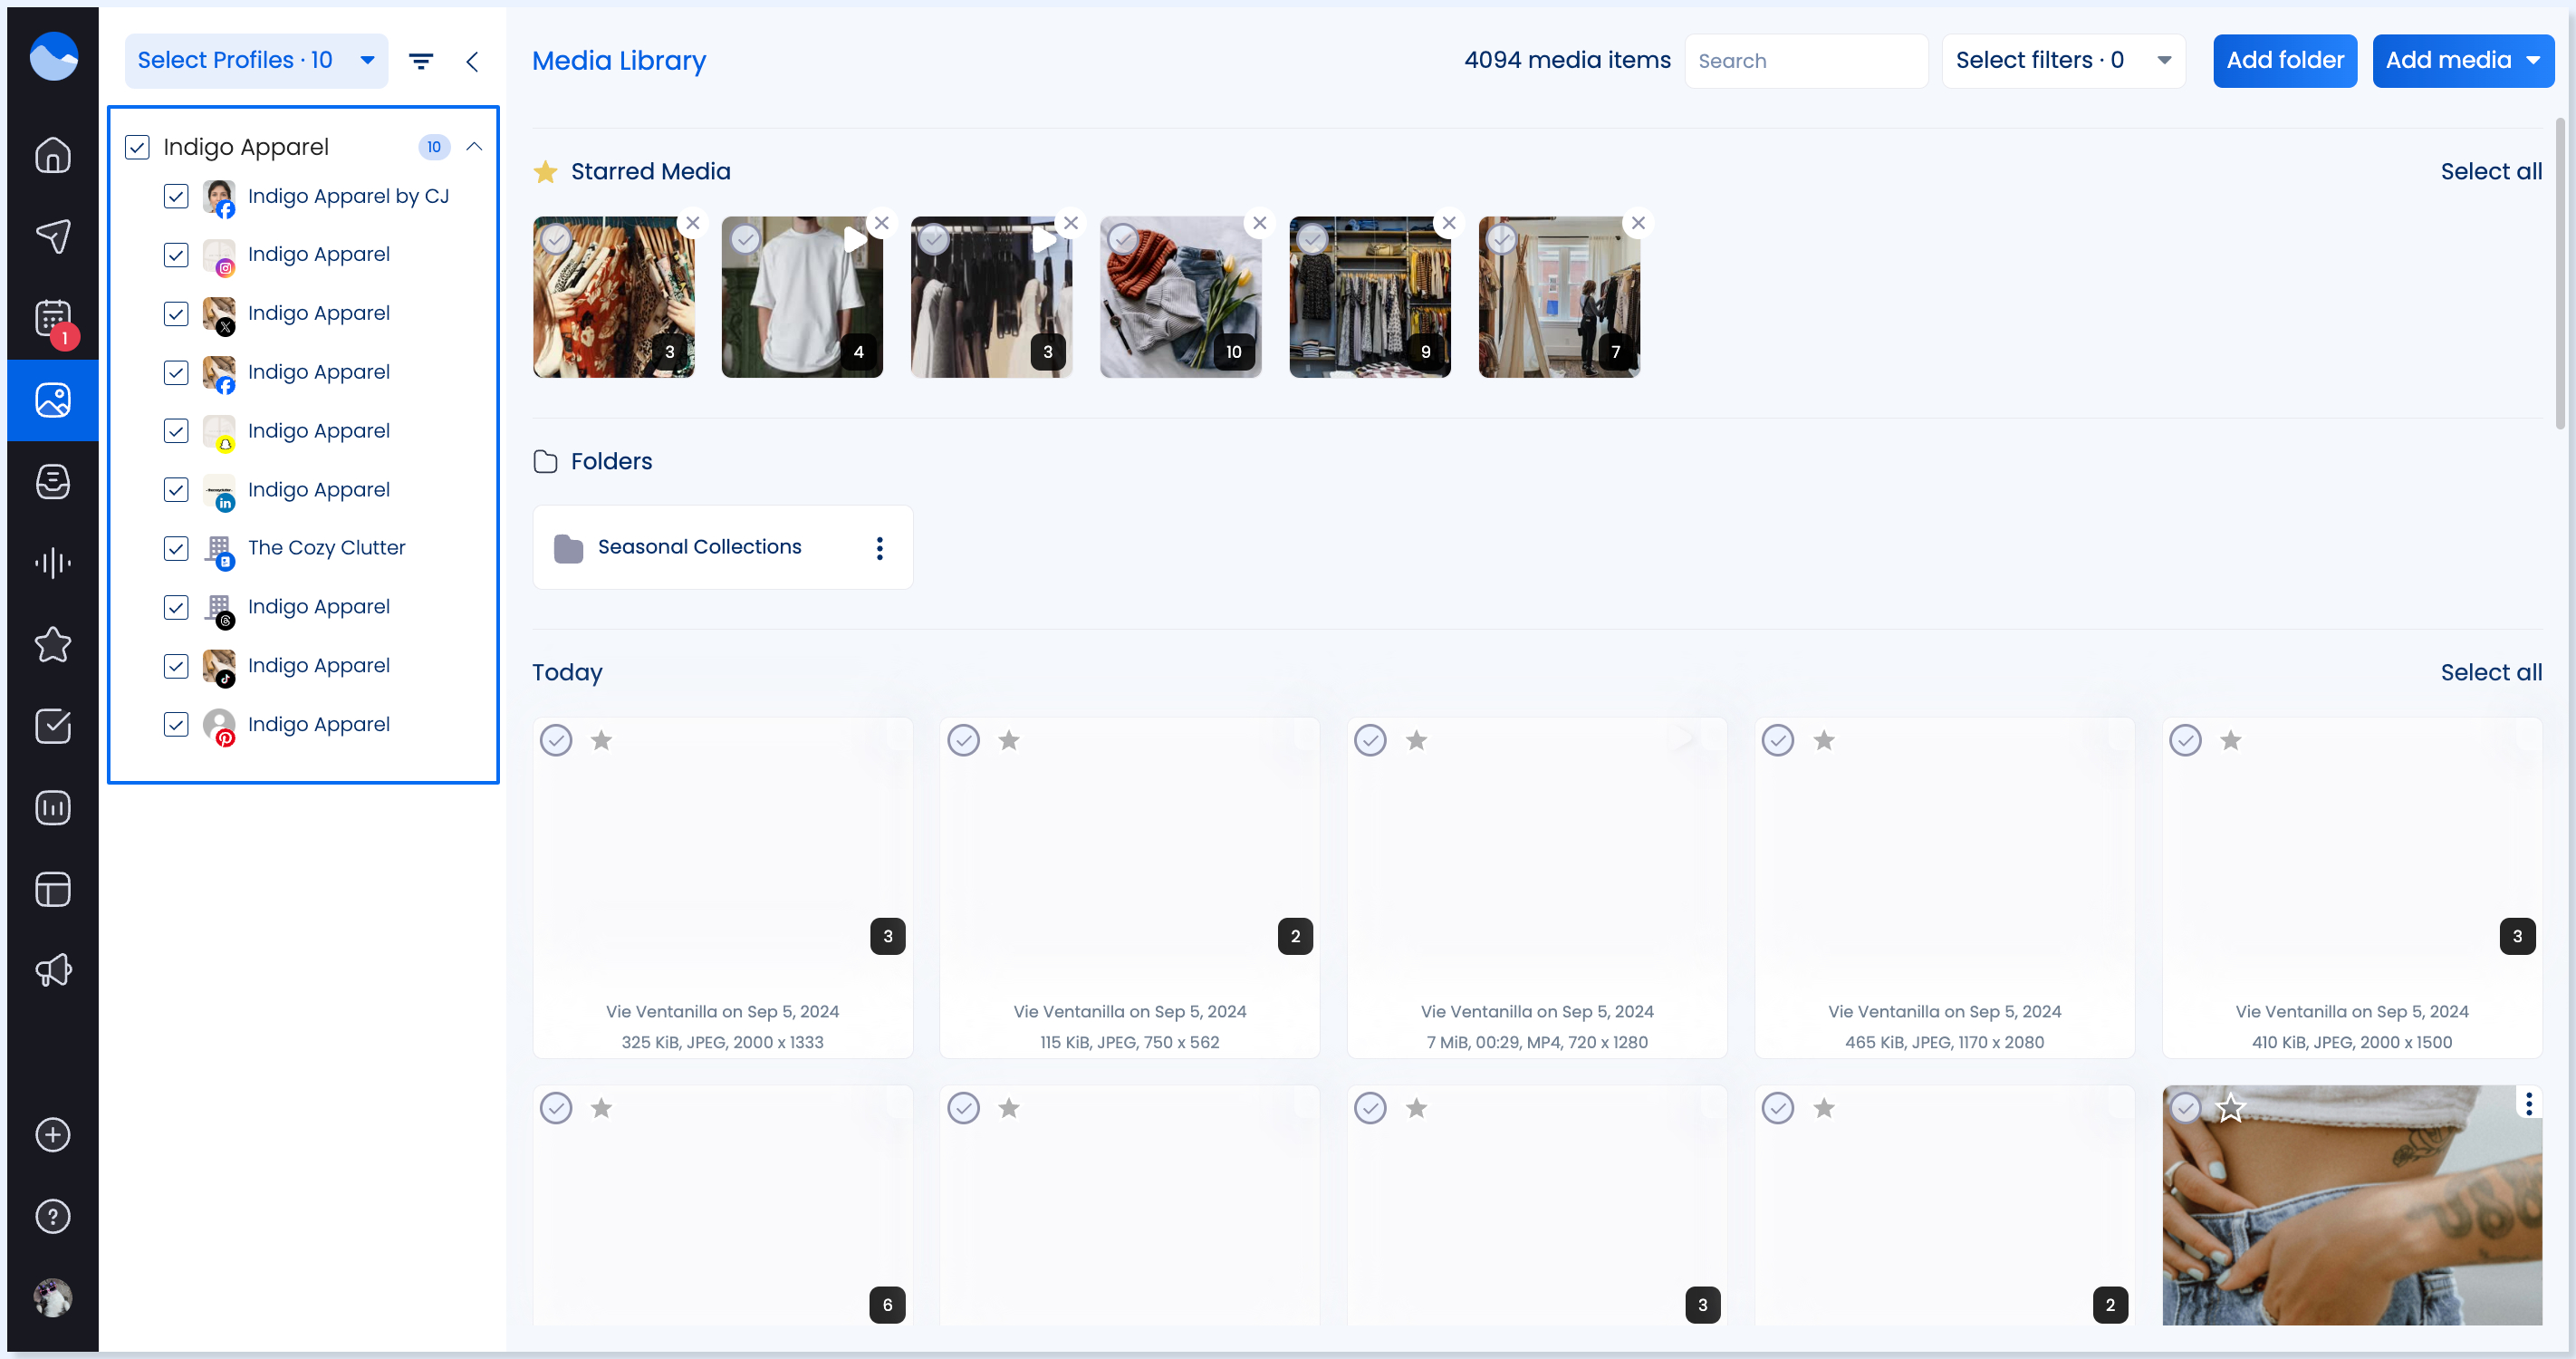The image size is (2576, 1359).
Task: Click the Add folder button
Action: coord(2284,61)
